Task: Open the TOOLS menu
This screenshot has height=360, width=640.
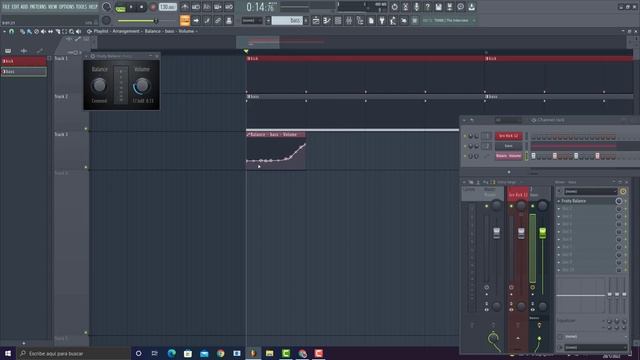Action: (81, 7)
